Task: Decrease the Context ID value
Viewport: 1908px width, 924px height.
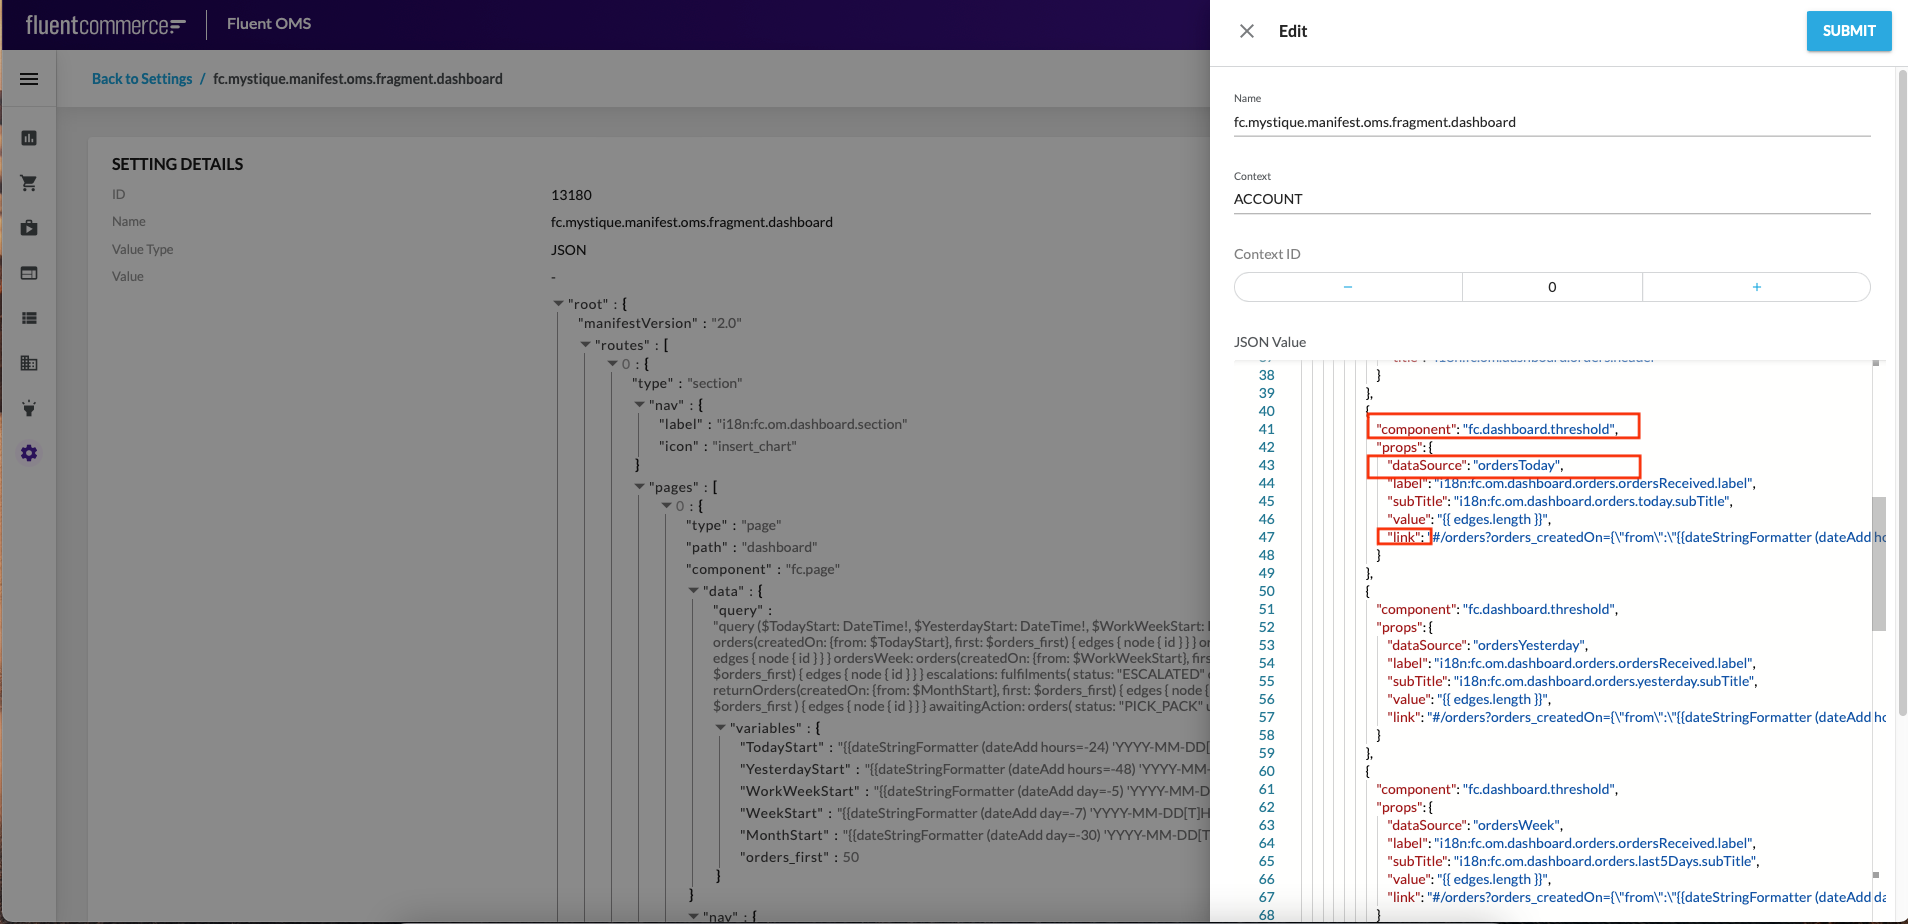Action: point(1348,287)
